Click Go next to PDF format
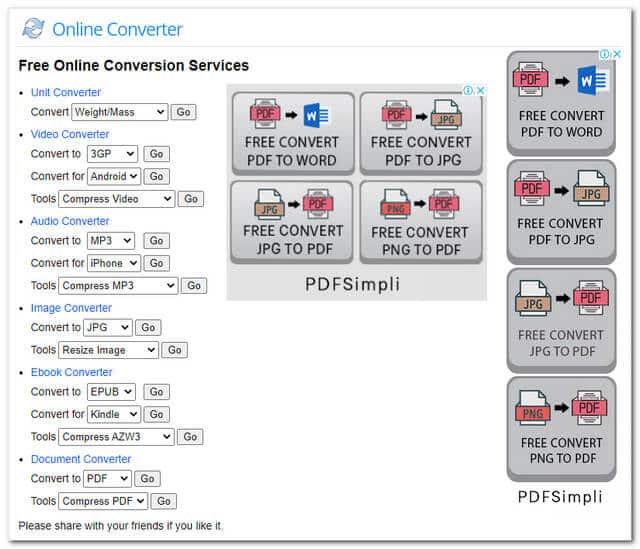640x549 pixels. [x=147, y=479]
